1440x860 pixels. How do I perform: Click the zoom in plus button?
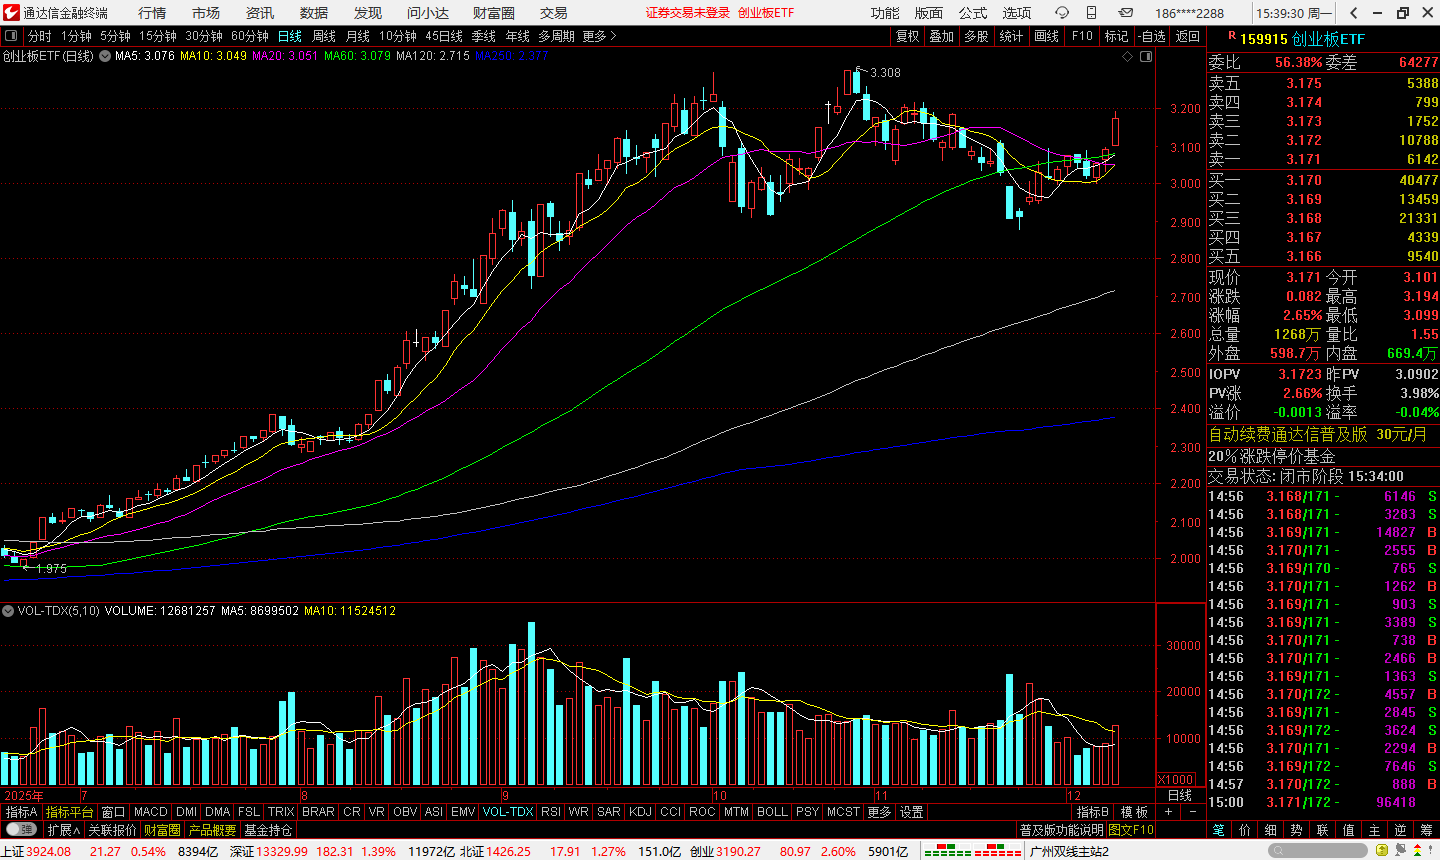coord(1168,812)
